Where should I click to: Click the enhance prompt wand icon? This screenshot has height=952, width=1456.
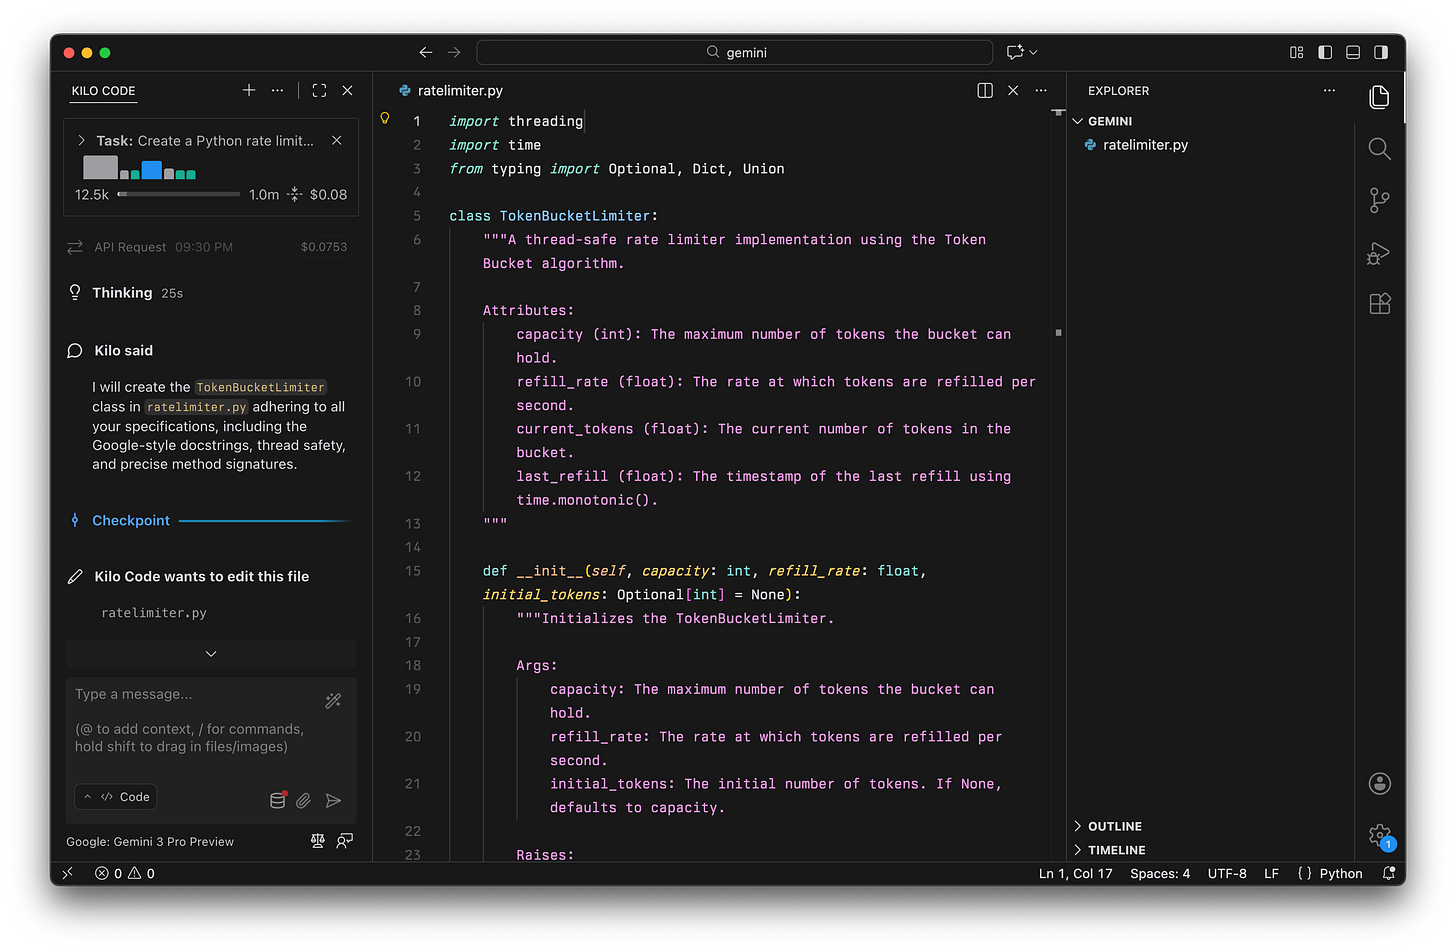click(333, 701)
